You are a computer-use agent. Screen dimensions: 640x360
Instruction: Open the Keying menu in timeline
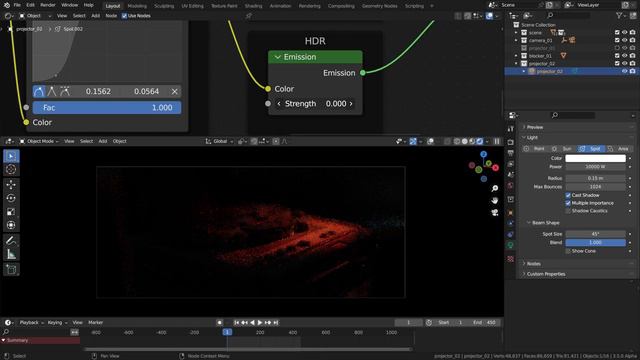pos(57,322)
